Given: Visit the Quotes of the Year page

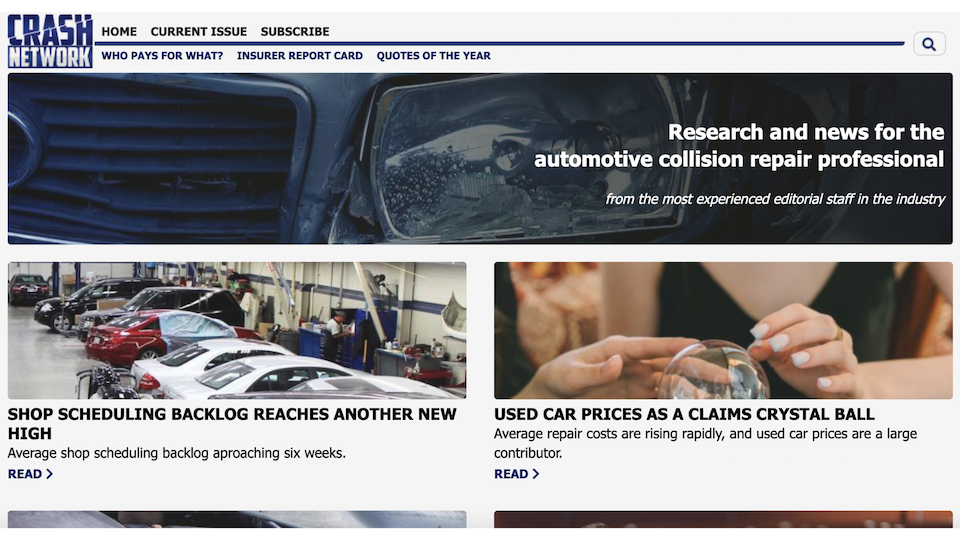Looking at the screenshot, I should (433, 56).
